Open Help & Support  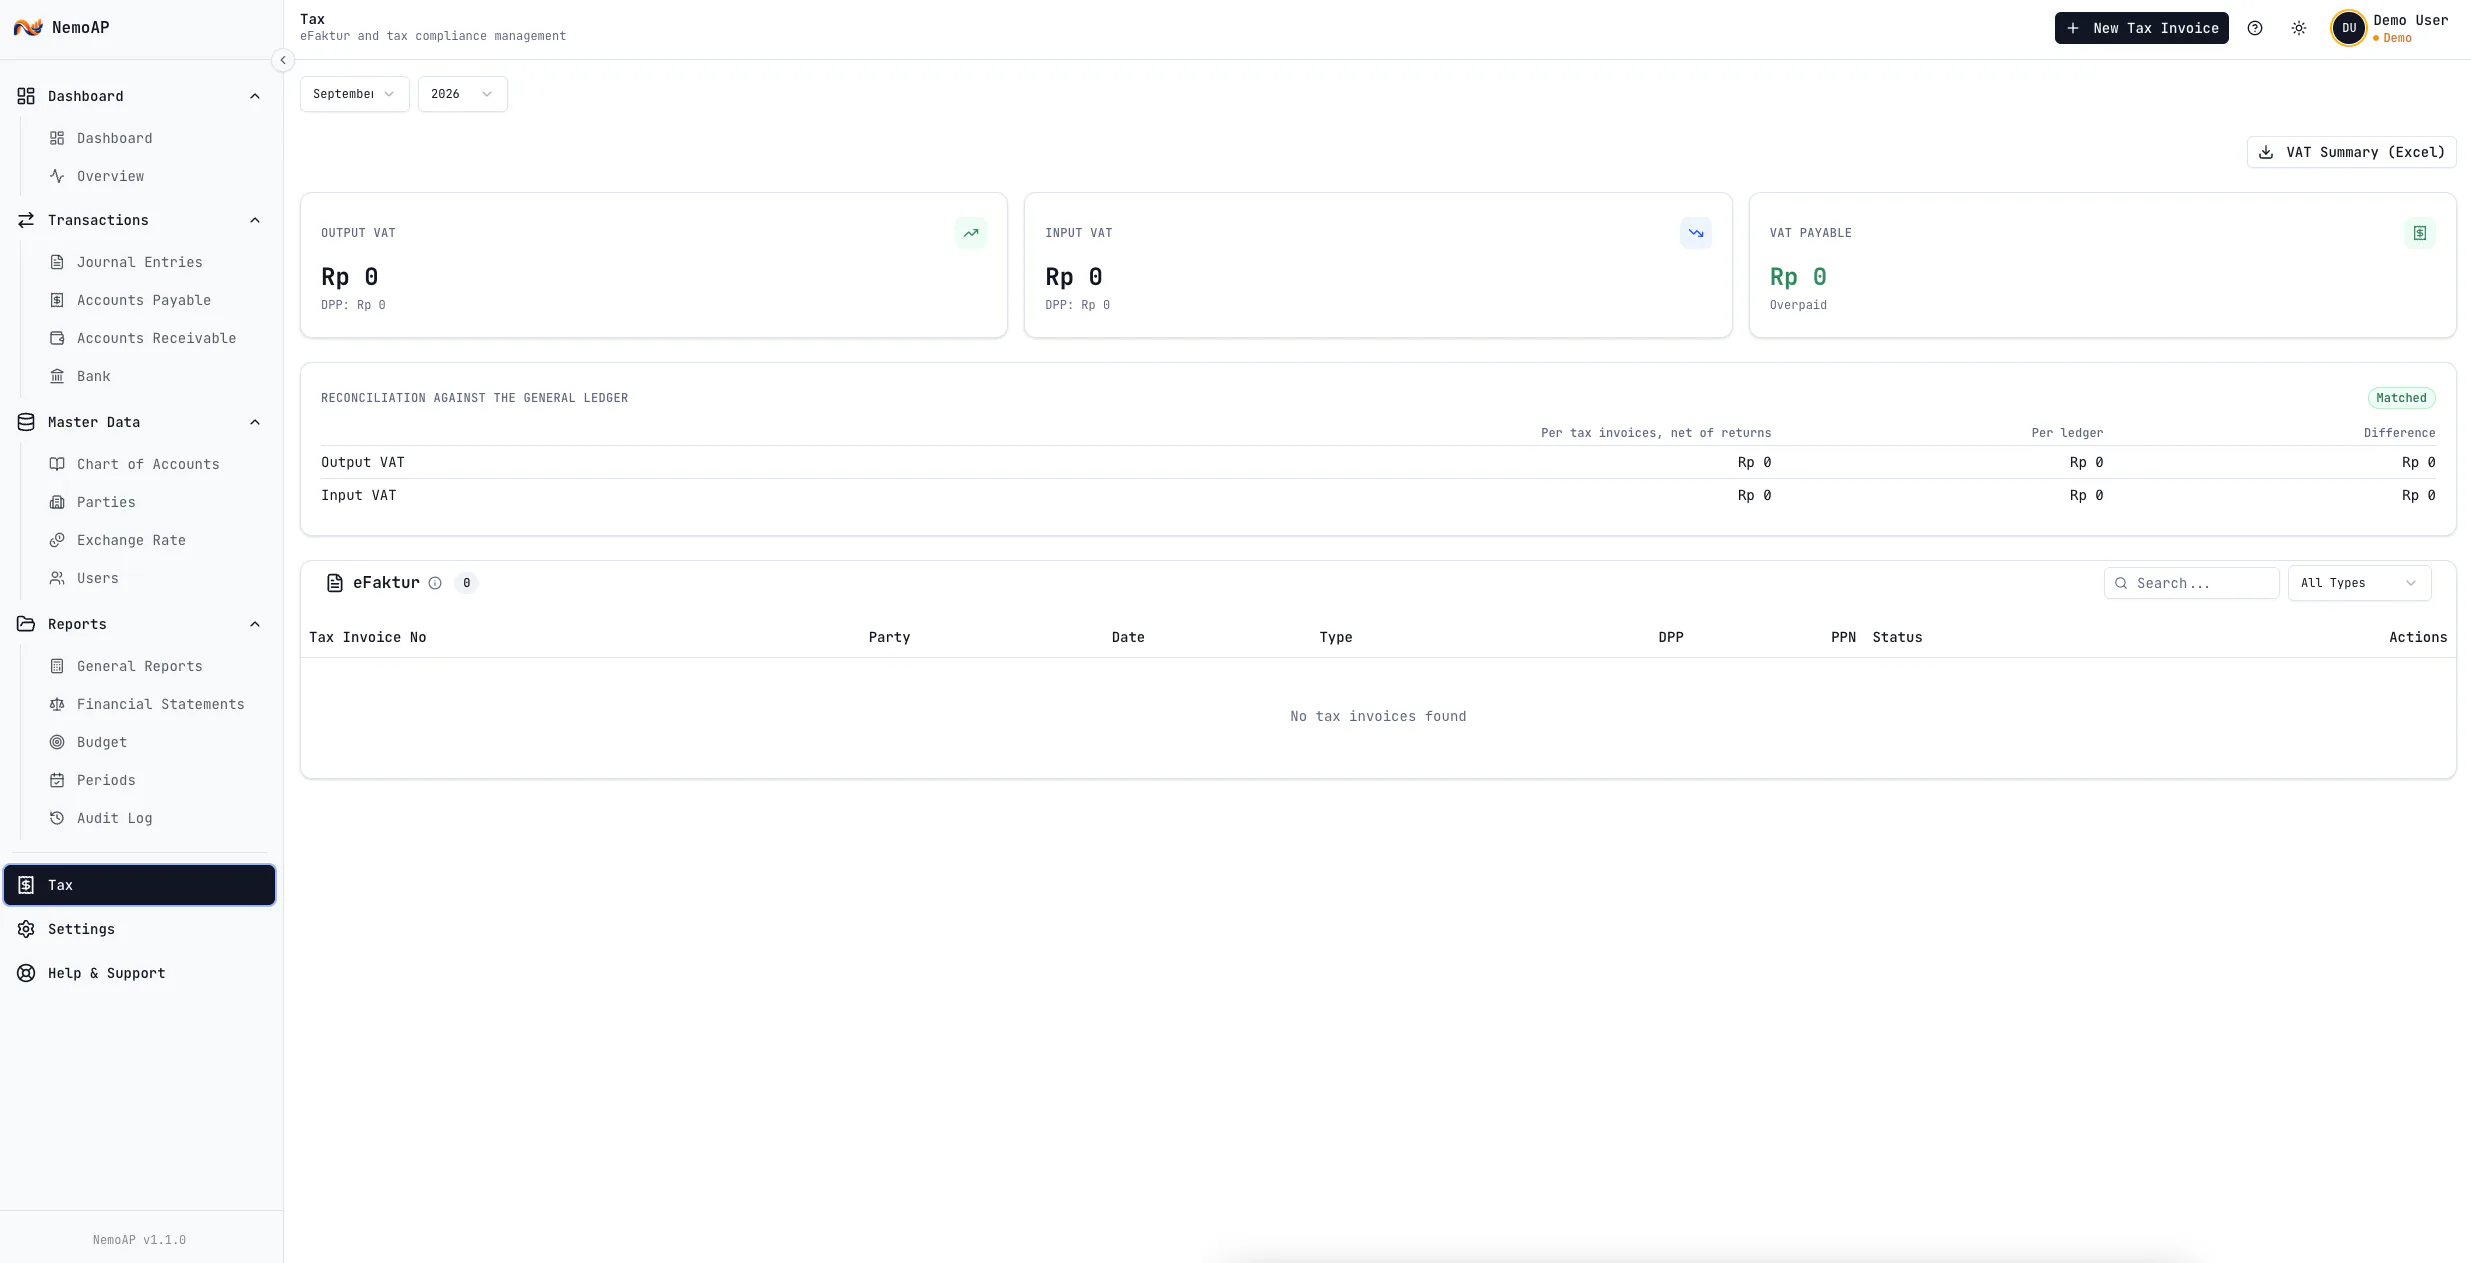[139, 973]
